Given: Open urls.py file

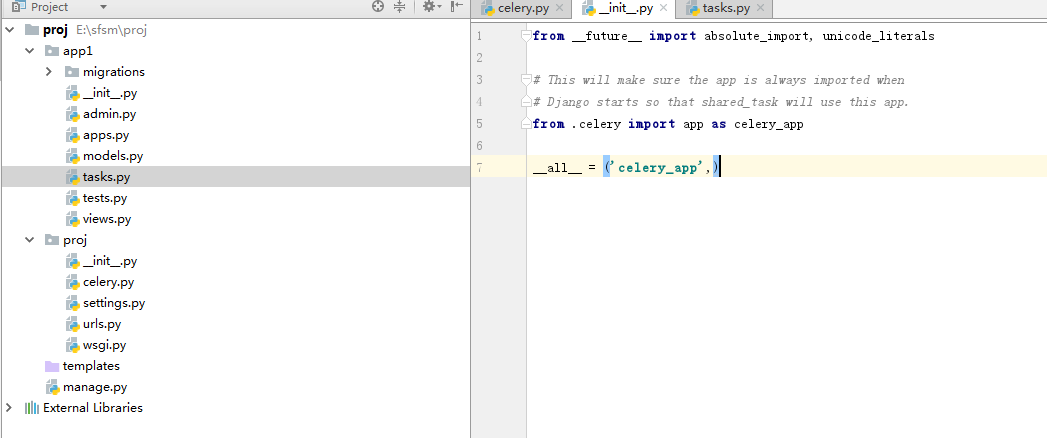Looking at the screenshot, I should click(102, 324).
